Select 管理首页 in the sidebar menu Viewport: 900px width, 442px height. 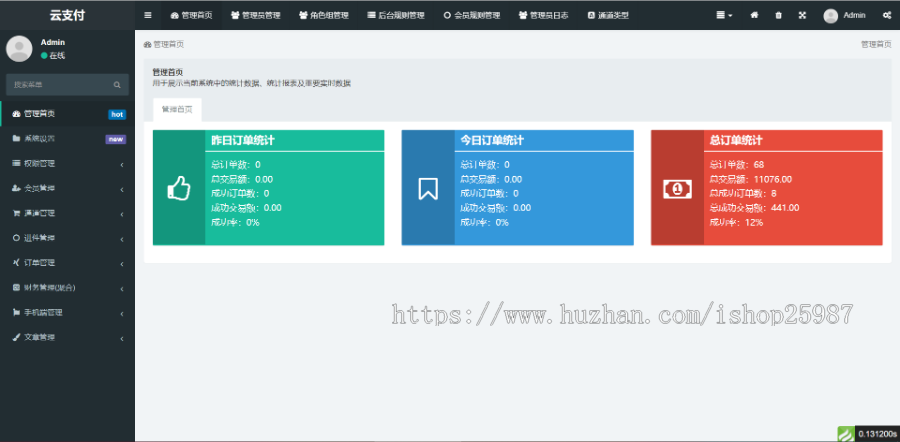[68, 114]
